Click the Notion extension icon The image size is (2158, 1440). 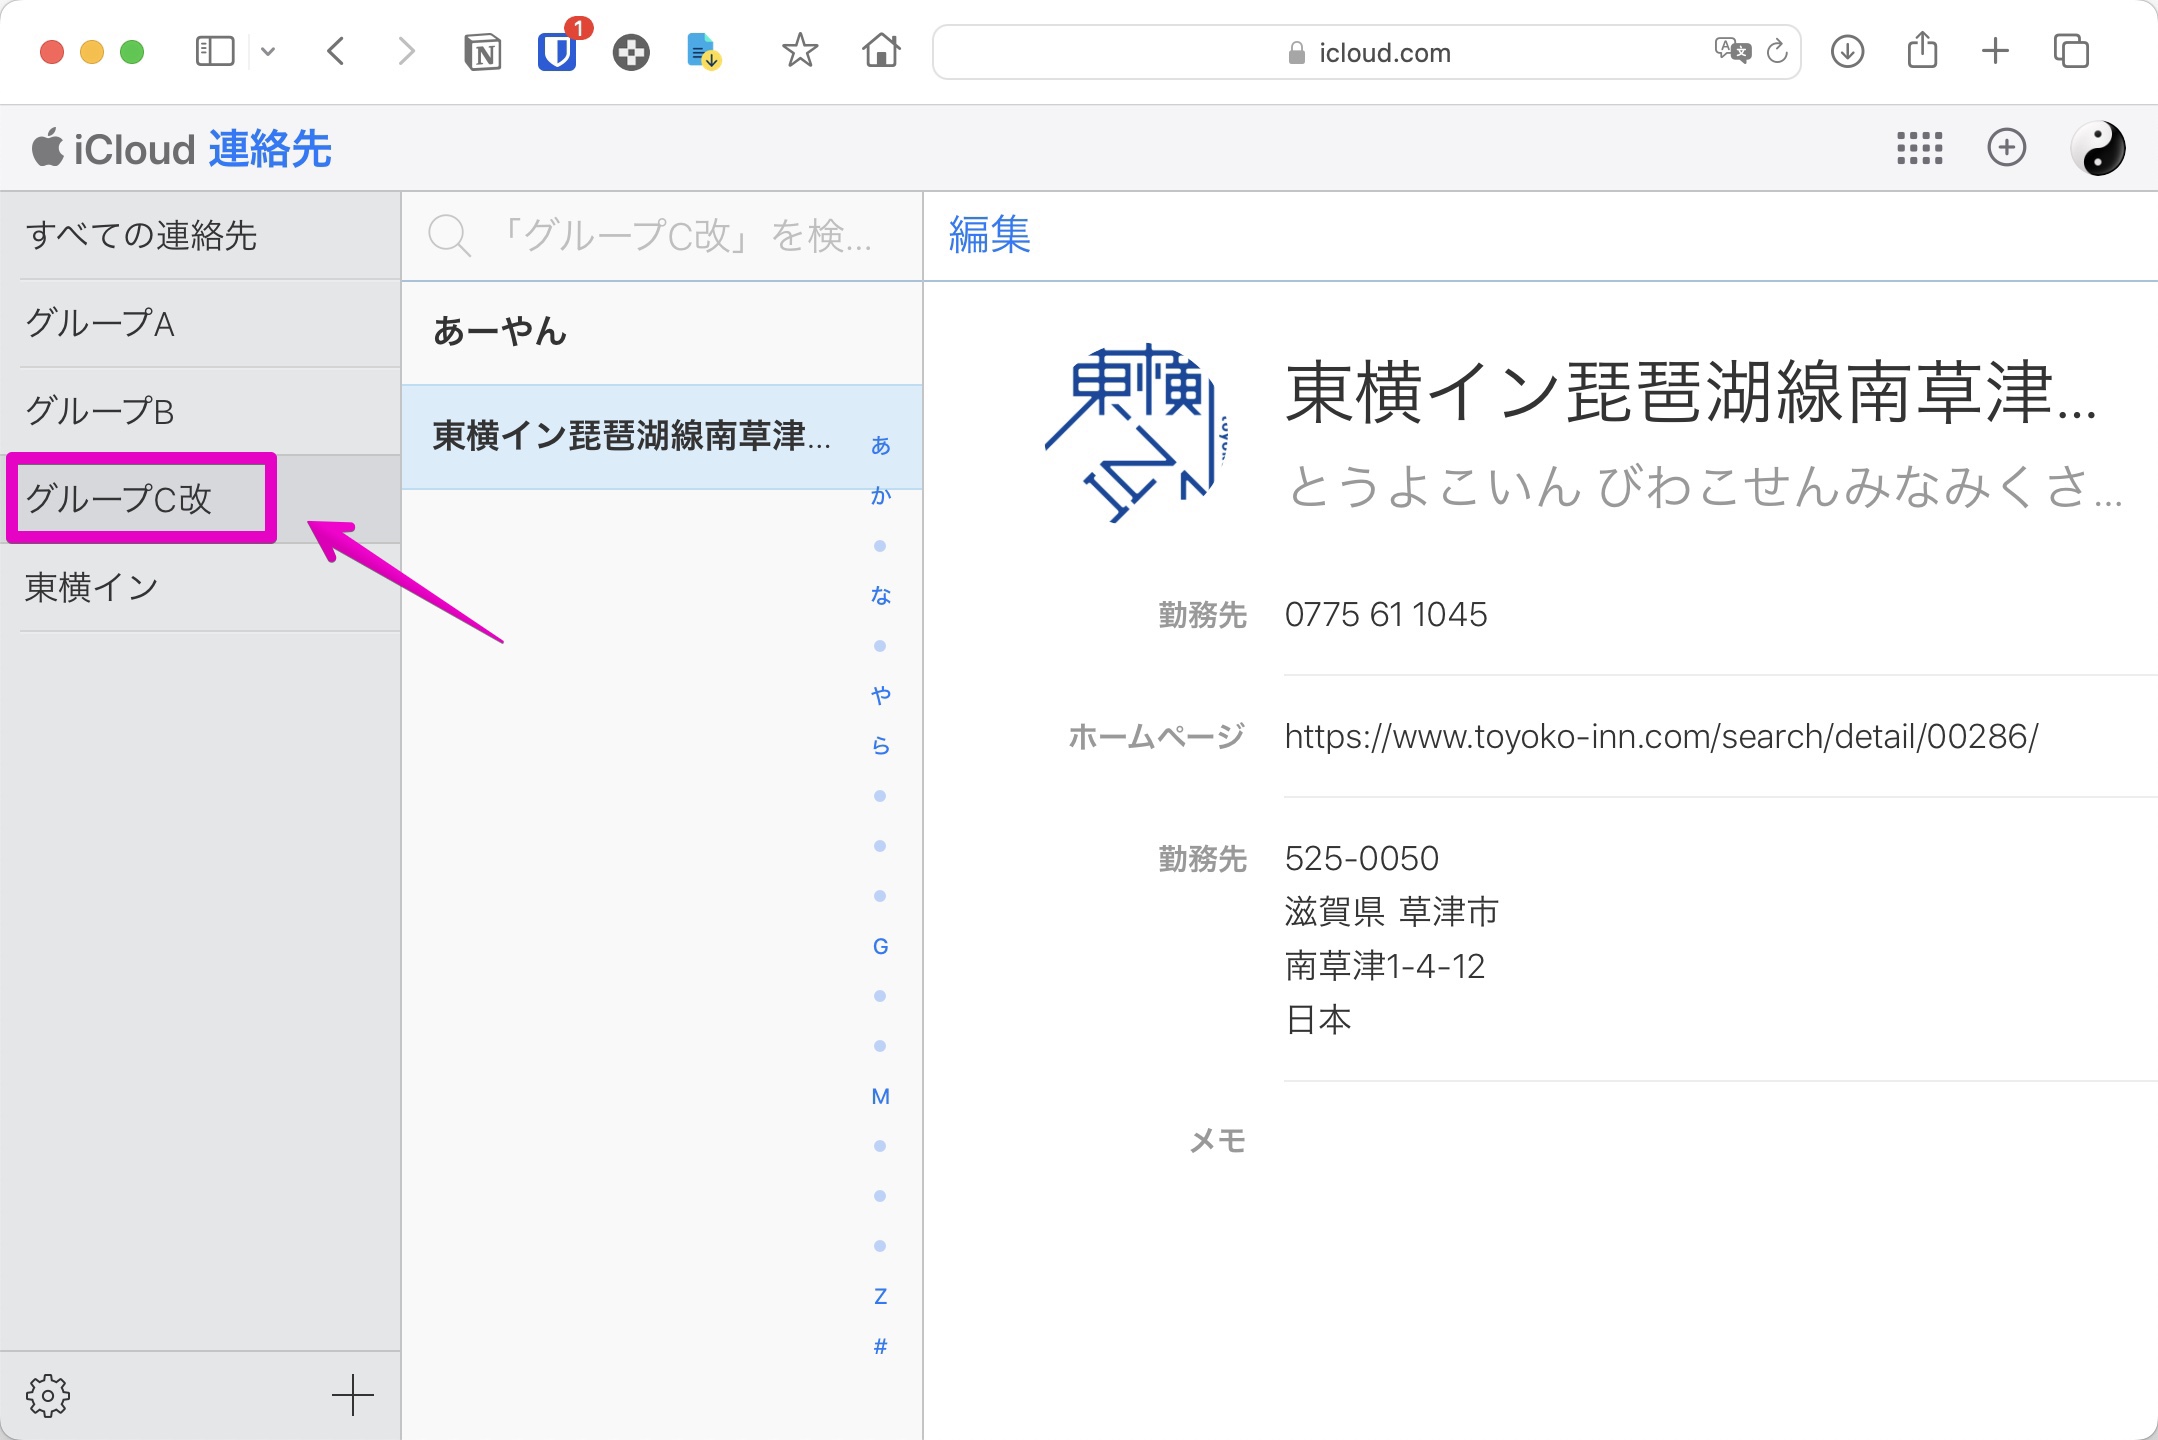point(483,52)
